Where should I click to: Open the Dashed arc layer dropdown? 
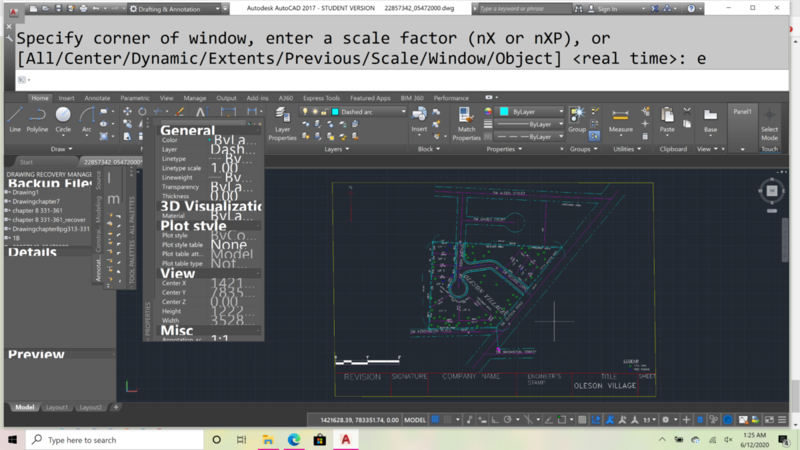pyautogui.click(x=370, y=112)
